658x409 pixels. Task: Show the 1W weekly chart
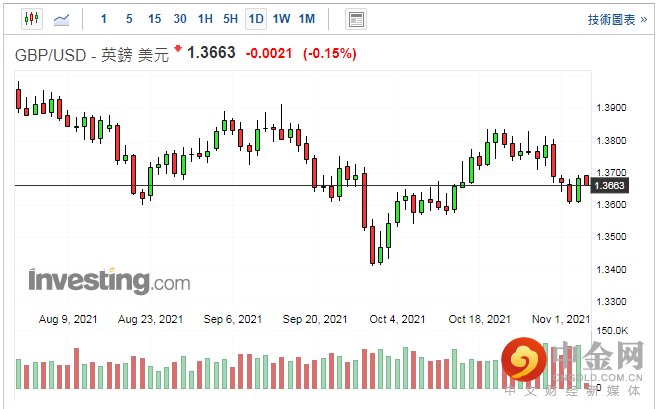coord(282,18)
